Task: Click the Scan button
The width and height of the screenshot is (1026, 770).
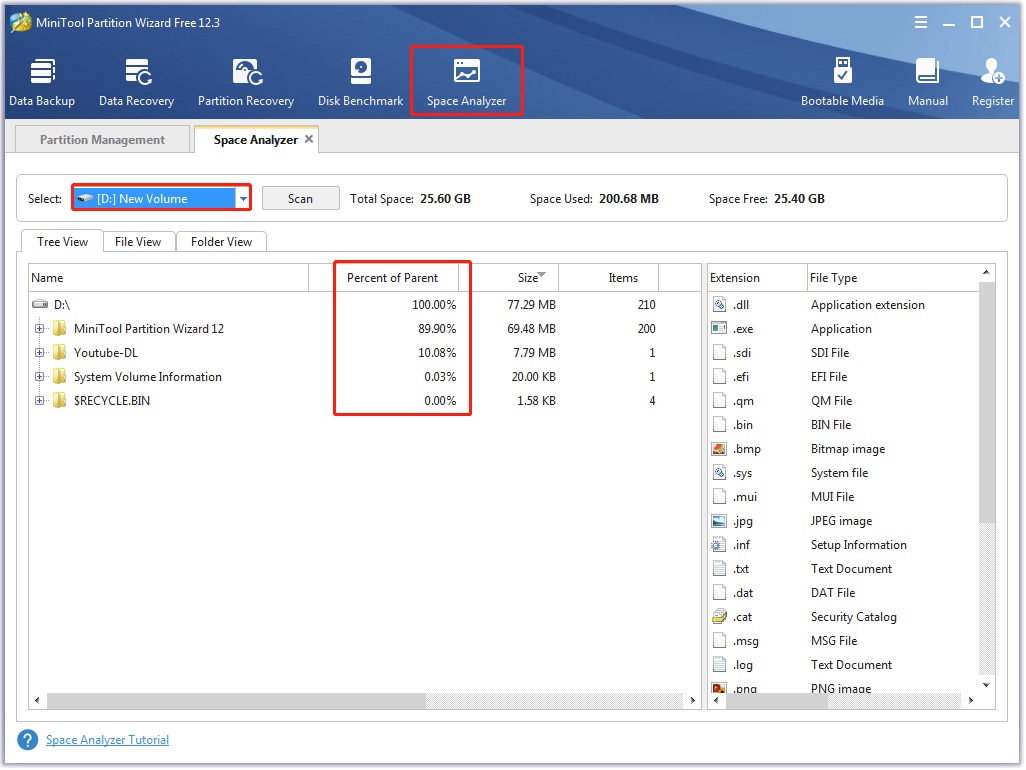Action: (300, 198)
